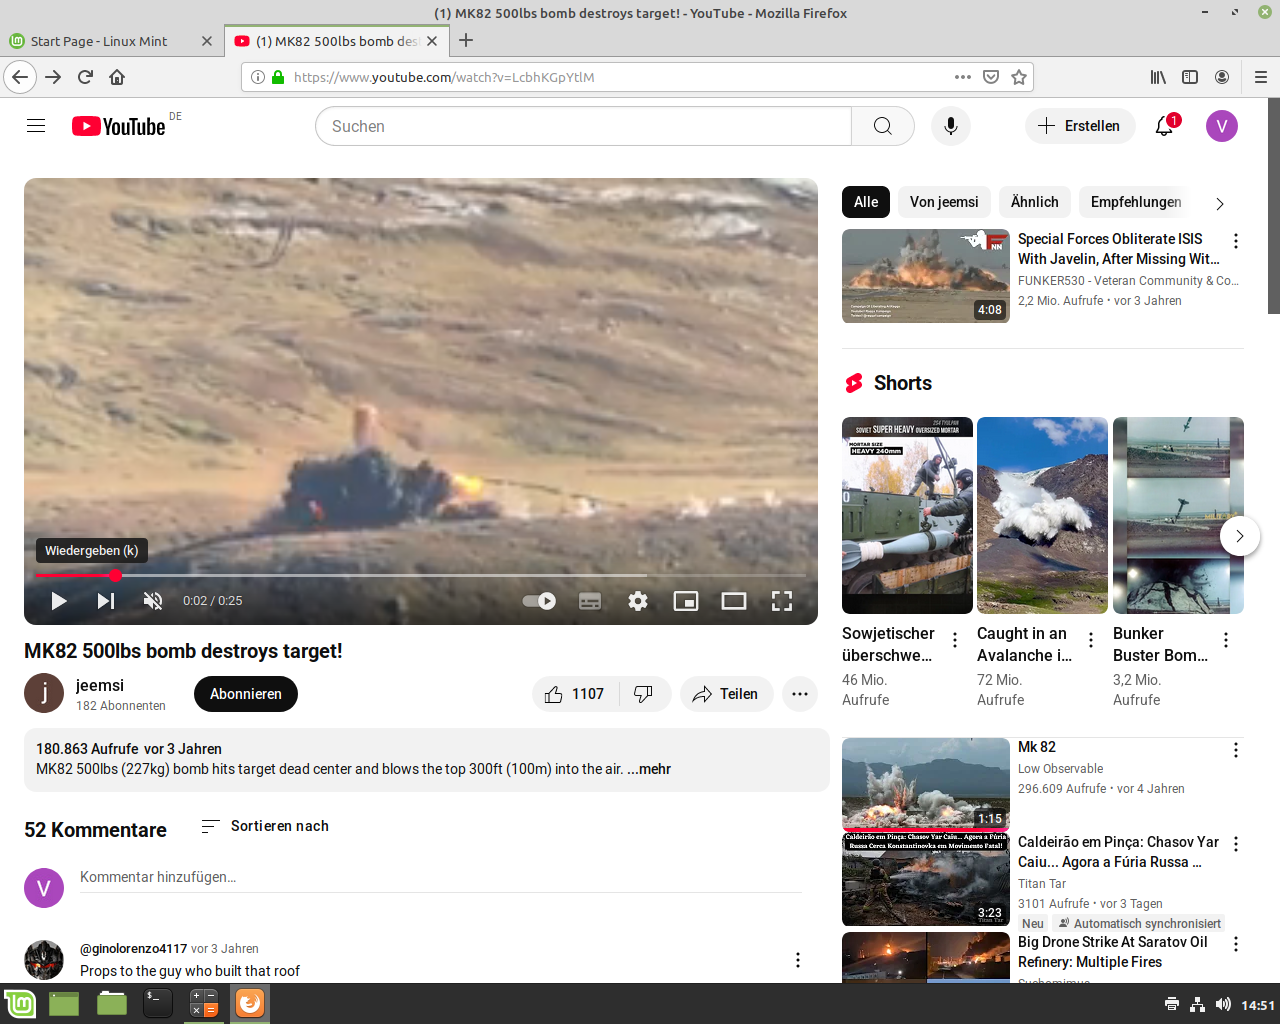Open the page actions three-dot menu
The image size is (1280, 1024).
(963, 77)
